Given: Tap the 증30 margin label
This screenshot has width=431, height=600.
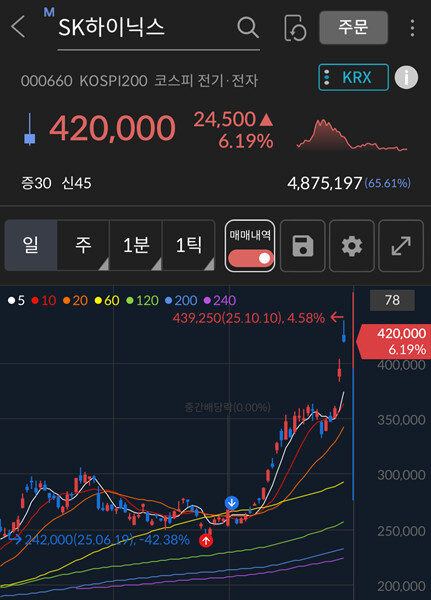Looking at the screenshot, I should point(36,183).
